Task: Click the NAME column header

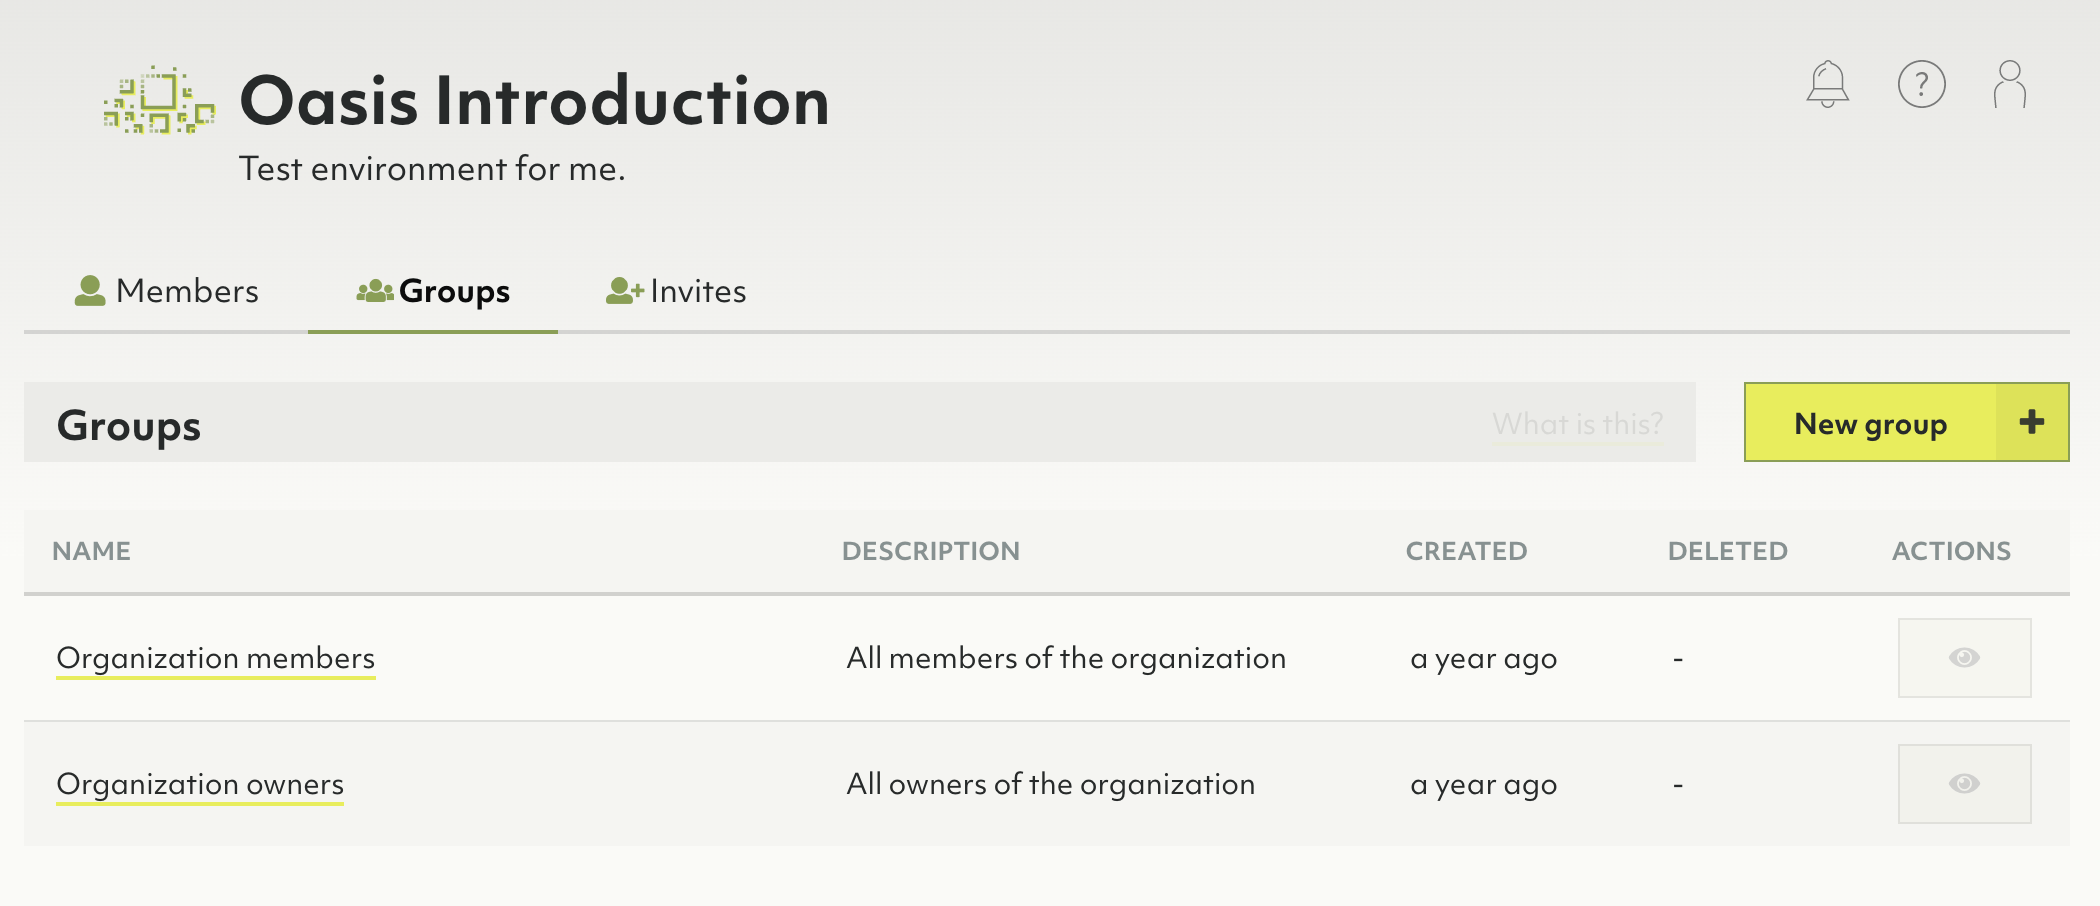Action: pos(91,551)
